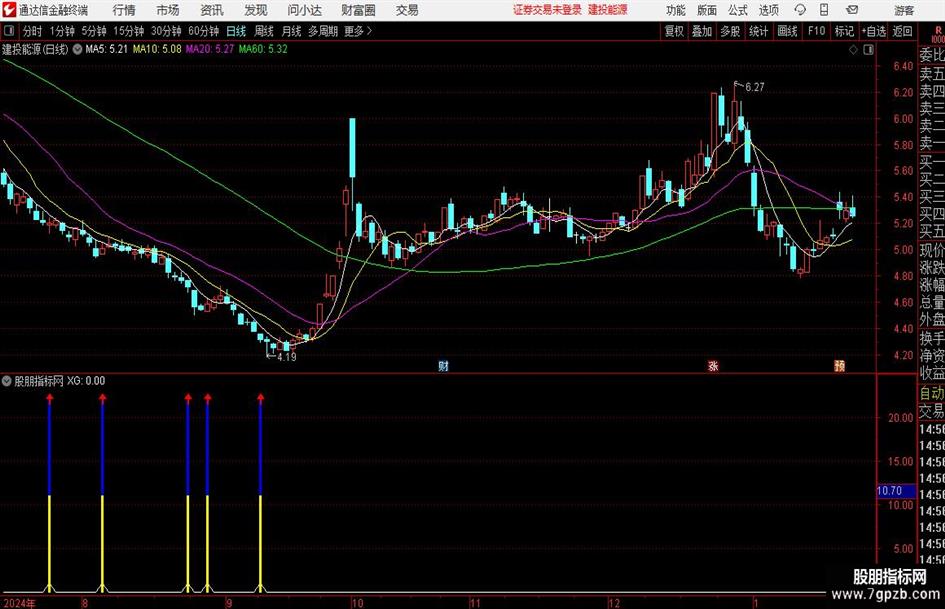Click the red R 1000 icon
Viewport: 945px width, 609px height.
(937, 34)
